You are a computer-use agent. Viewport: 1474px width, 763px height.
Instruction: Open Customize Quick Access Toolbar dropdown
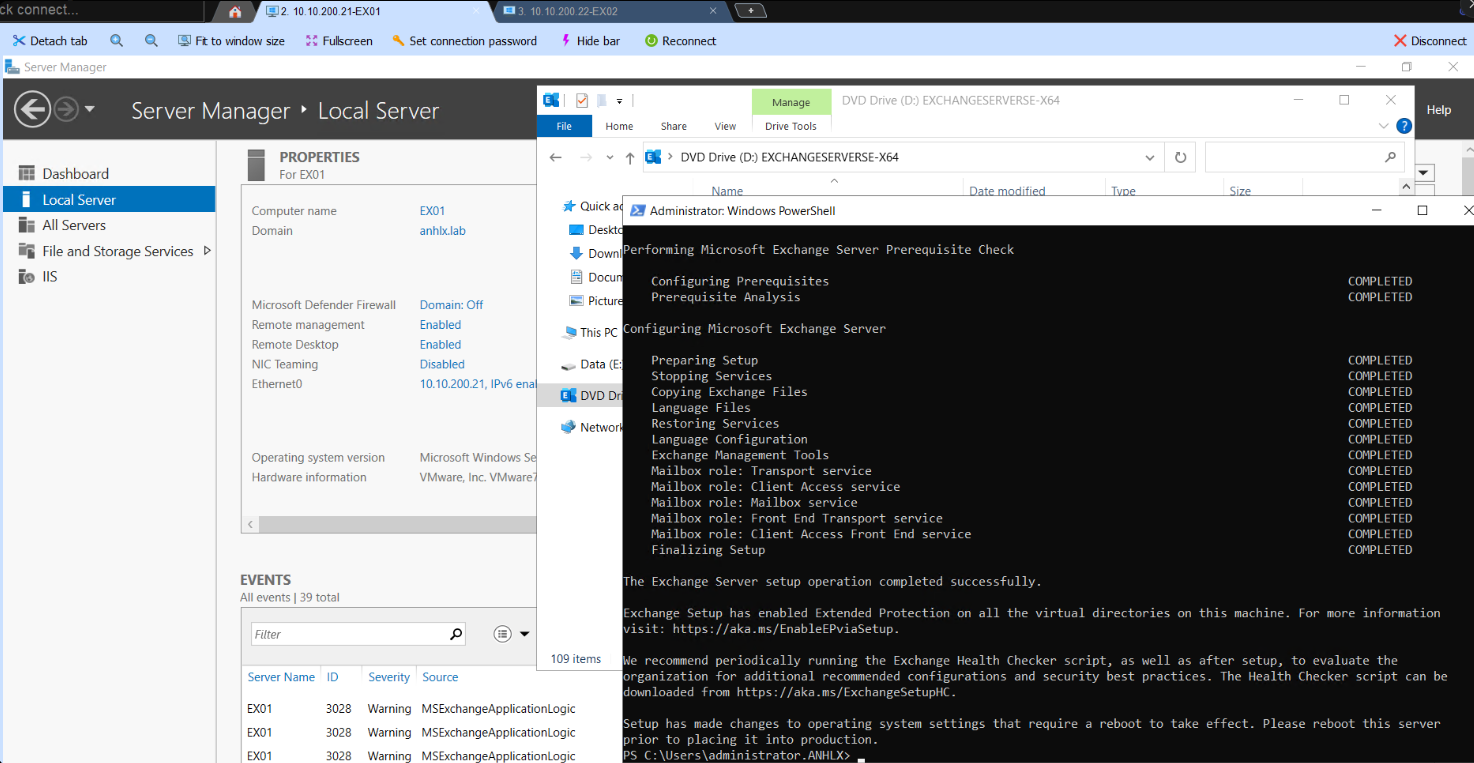(619, 101)
